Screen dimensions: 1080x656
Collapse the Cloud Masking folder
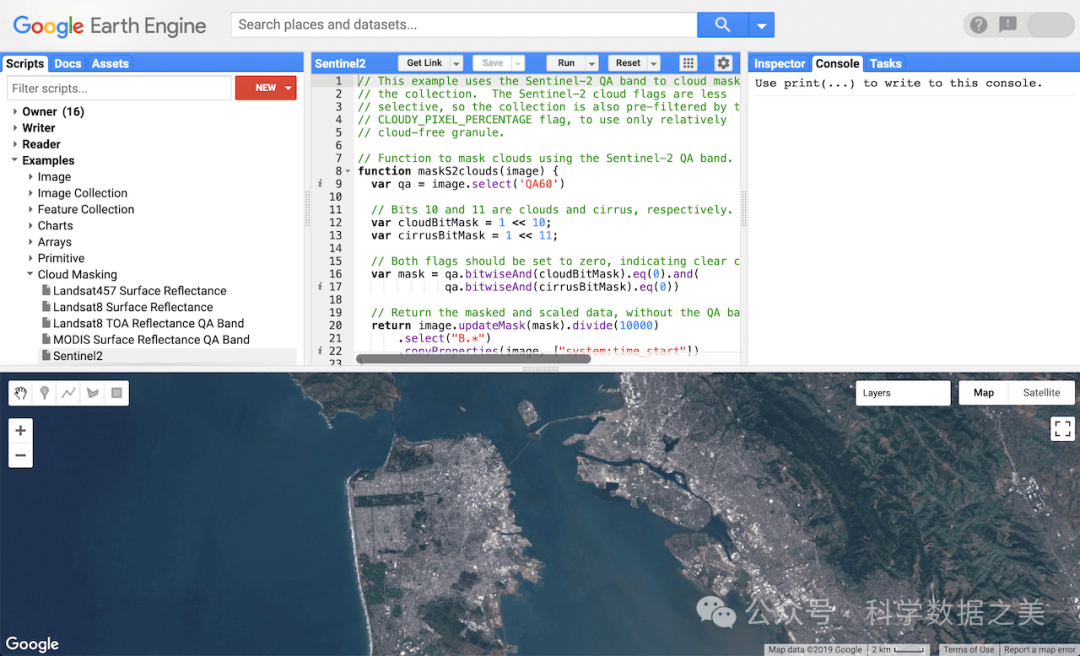click(30, 274)
